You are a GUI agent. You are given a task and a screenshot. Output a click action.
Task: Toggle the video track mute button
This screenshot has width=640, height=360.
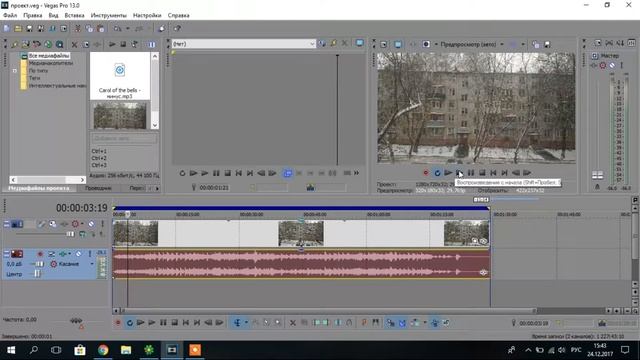[x=91, y=224]
